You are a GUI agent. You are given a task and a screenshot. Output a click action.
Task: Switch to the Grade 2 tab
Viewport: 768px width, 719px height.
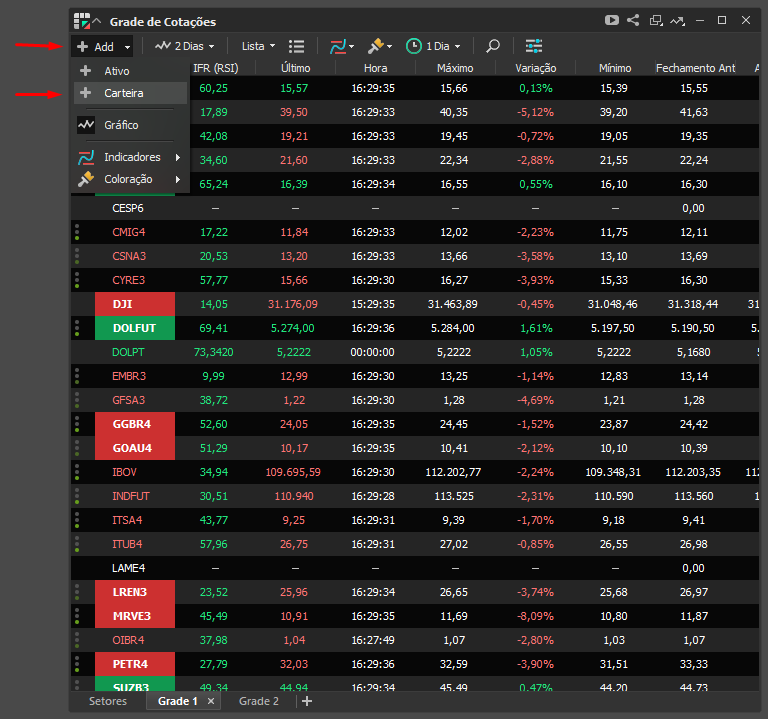(x=258, y=701)
